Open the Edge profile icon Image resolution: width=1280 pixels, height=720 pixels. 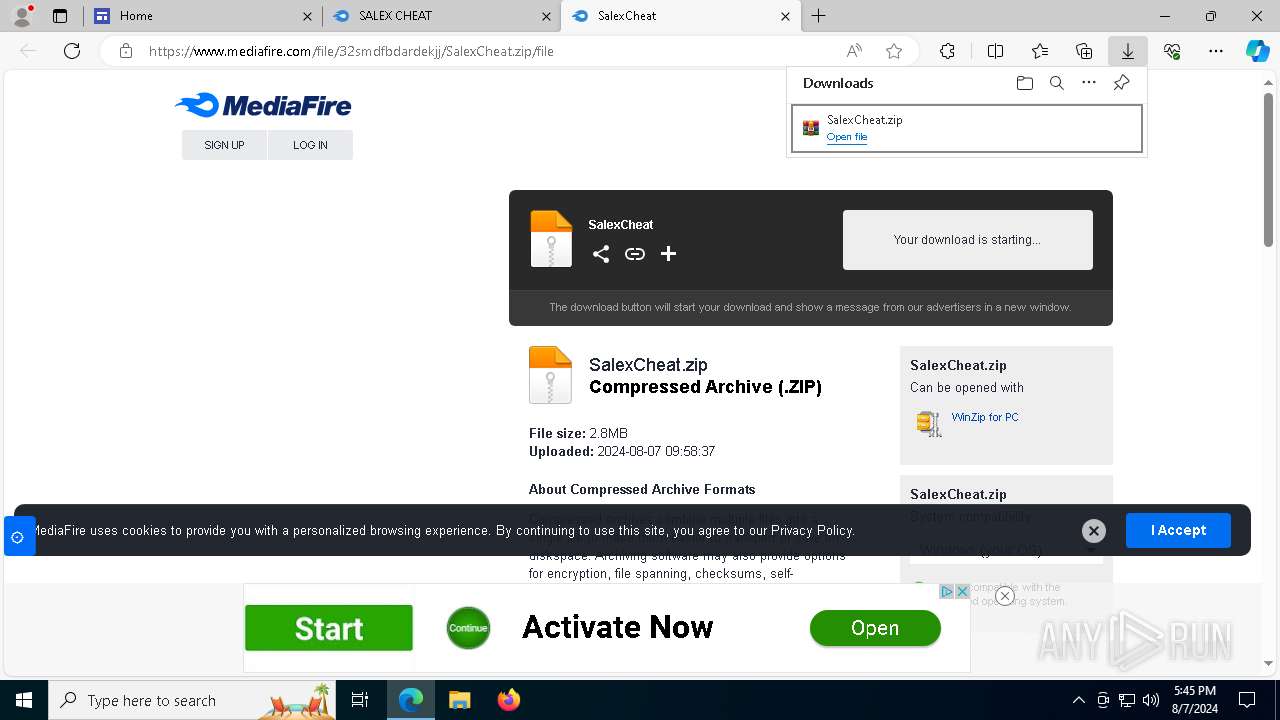tap(21, 16)
